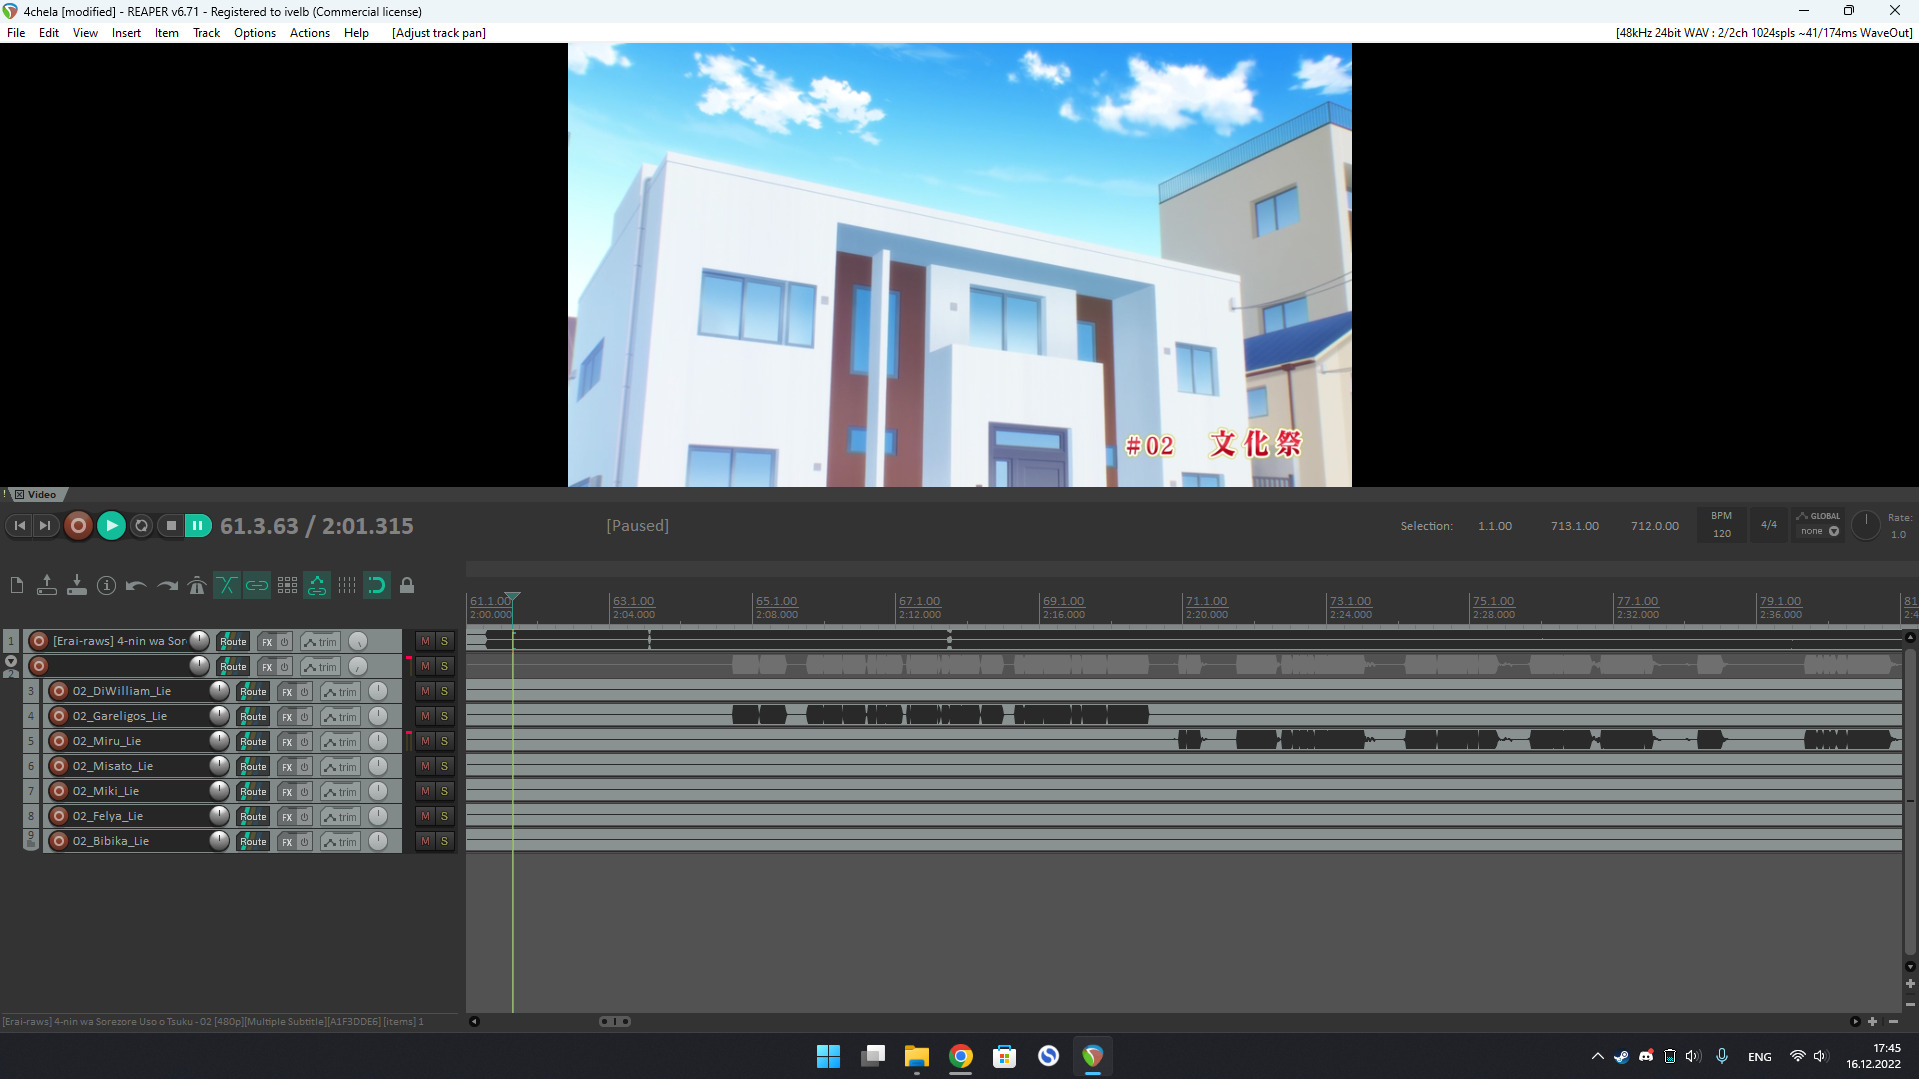
Task: Open the Actions menu
Action: [x=309, y=33]
